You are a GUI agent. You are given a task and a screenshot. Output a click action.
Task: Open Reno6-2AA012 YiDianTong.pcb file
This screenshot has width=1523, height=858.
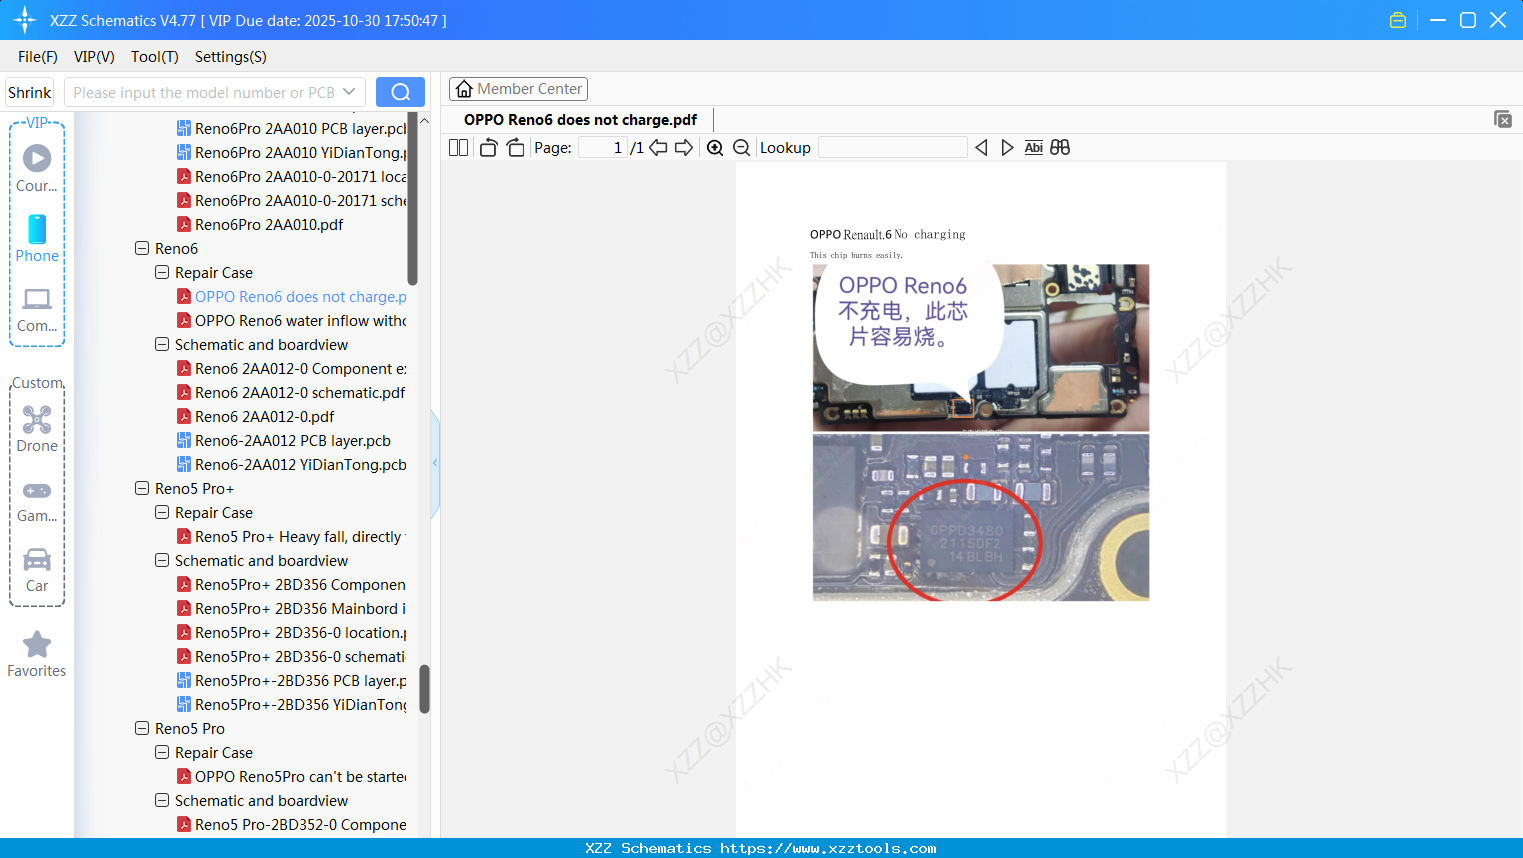[x=292, y=464]
